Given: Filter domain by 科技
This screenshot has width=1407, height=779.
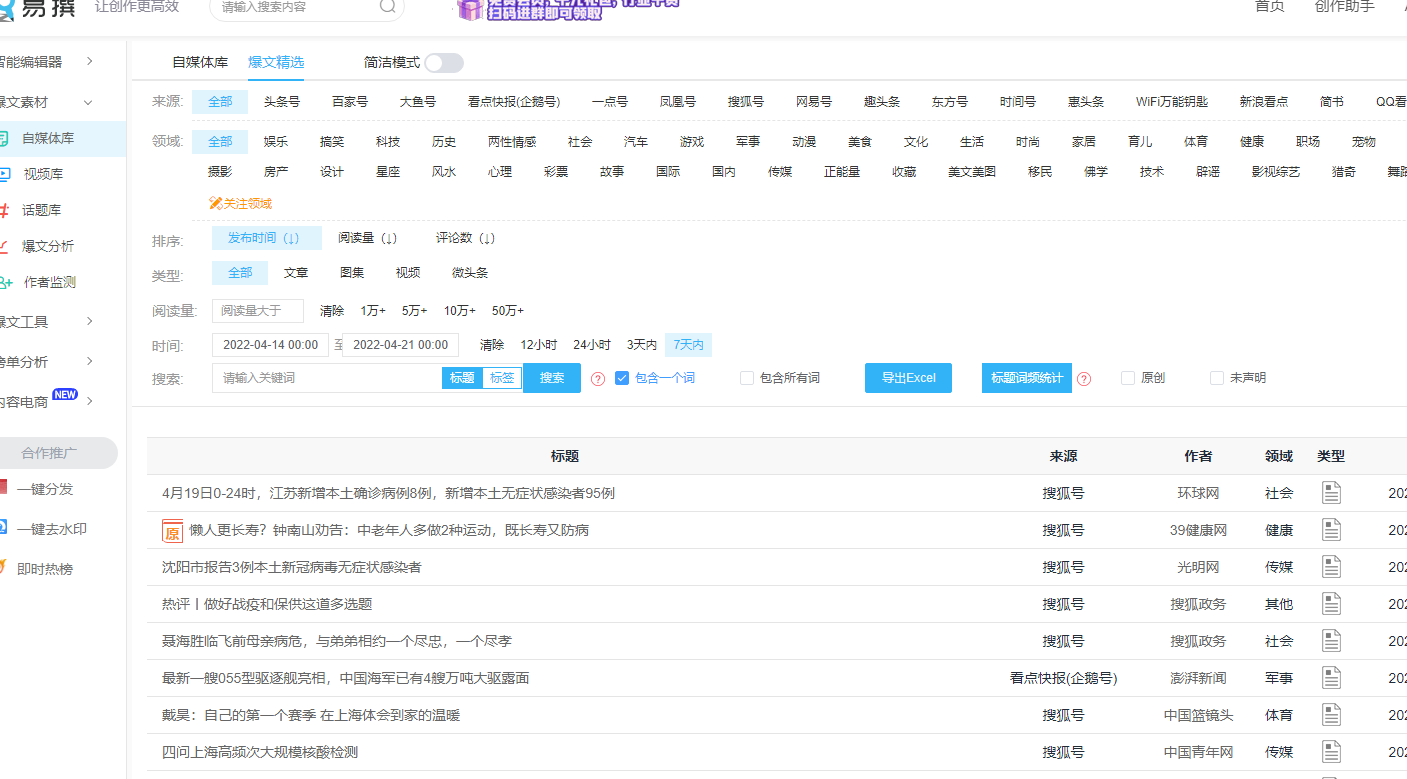Looking at the screenshot, I should [388, 142].
